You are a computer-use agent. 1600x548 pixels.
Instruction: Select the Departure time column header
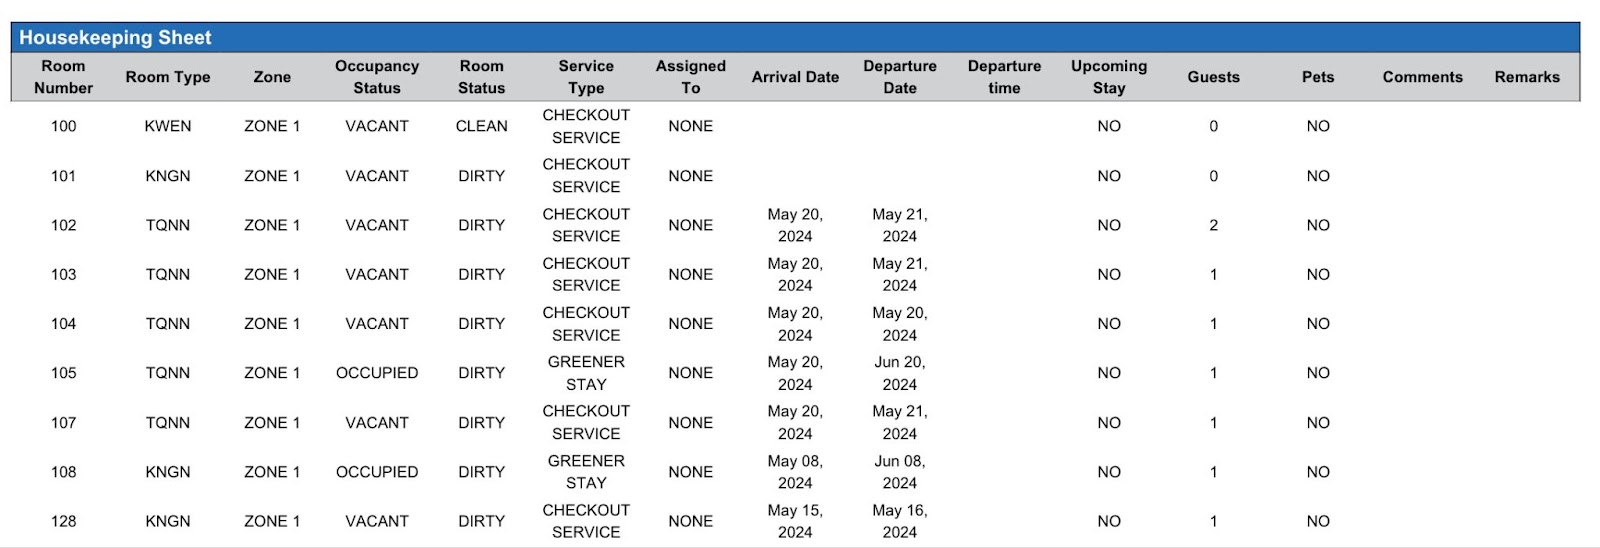pyautogui.click(x=1004, y=77)
